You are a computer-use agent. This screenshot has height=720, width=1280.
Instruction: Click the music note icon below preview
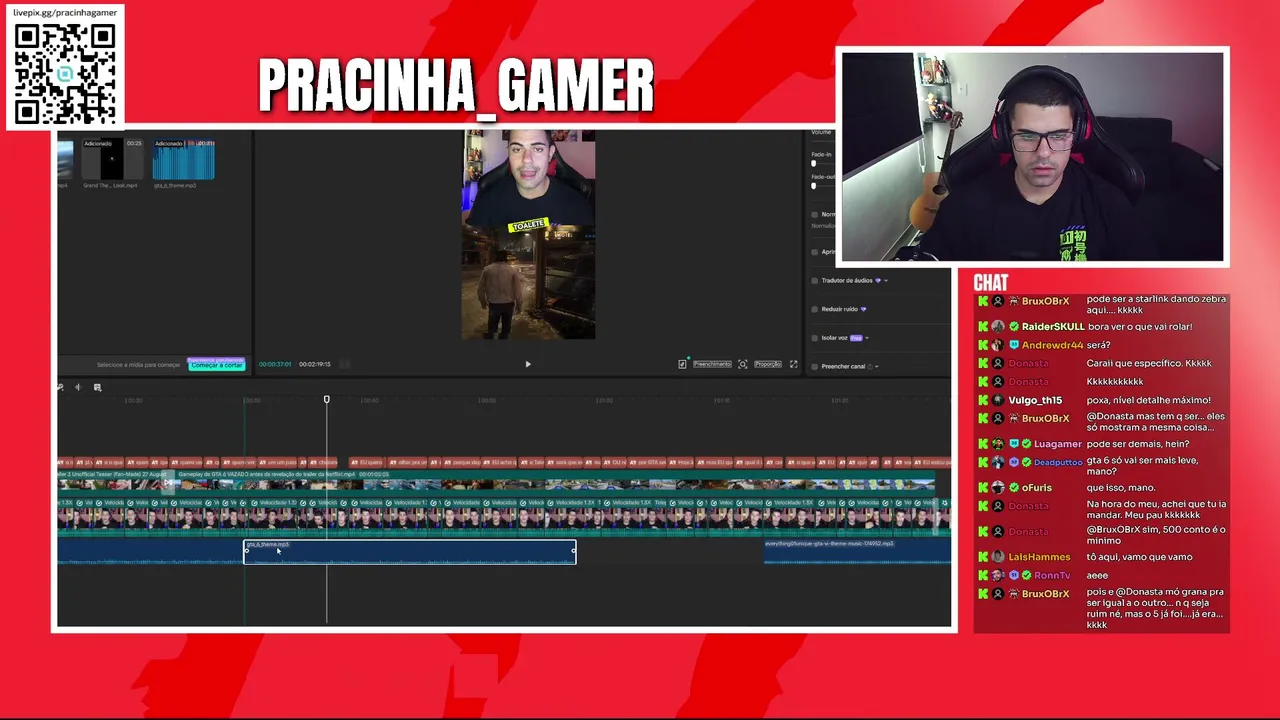point(682,364)
